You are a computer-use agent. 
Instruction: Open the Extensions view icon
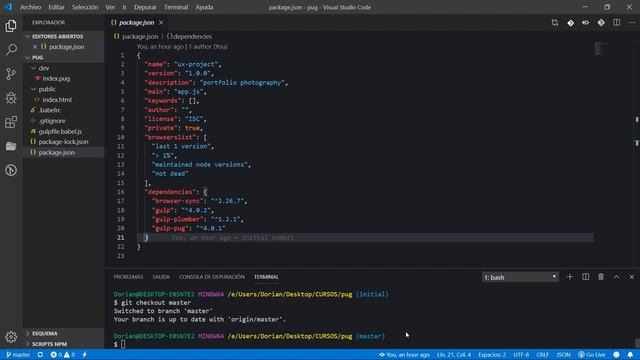[x=11, y=122]
